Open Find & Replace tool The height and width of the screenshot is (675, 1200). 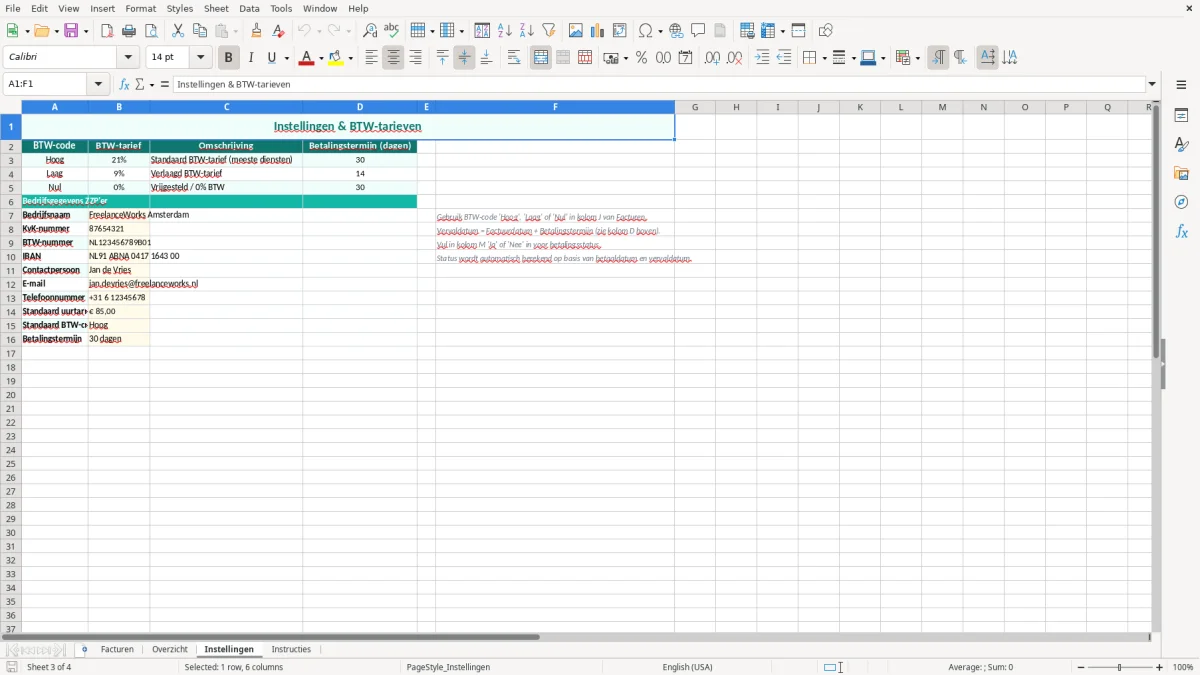click(370, 31)
